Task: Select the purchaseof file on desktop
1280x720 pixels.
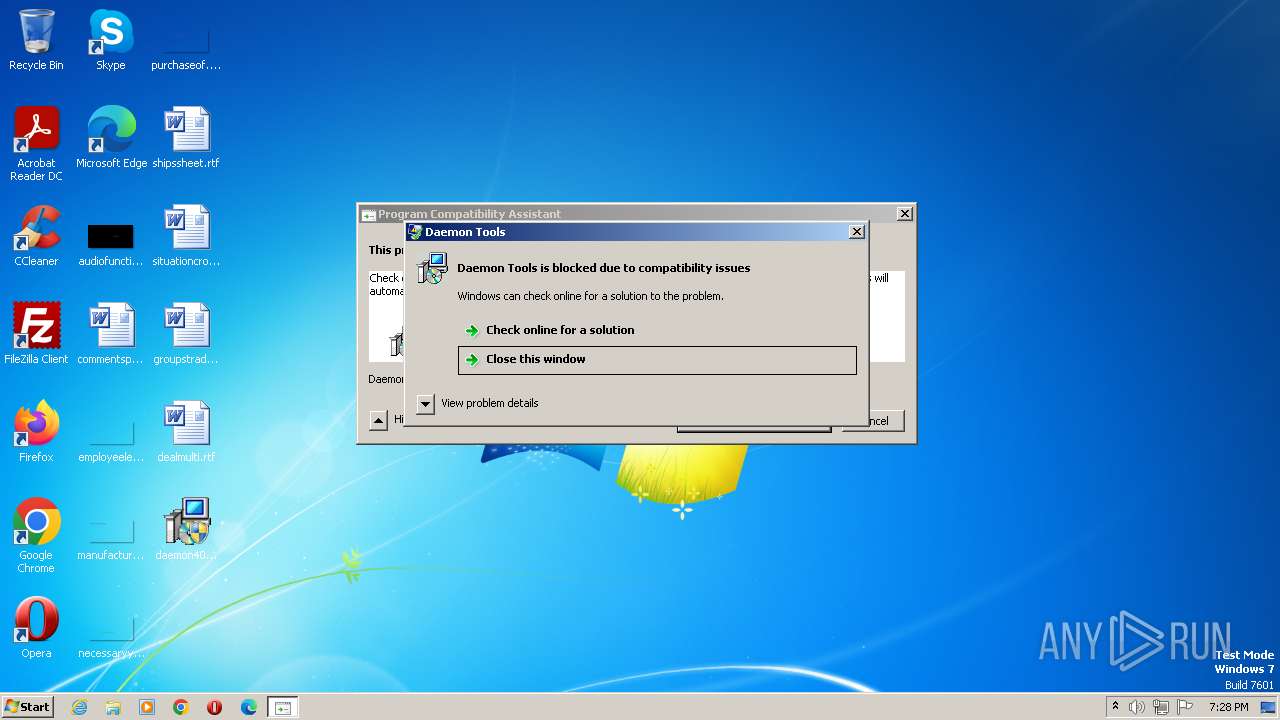Action: 185,40
